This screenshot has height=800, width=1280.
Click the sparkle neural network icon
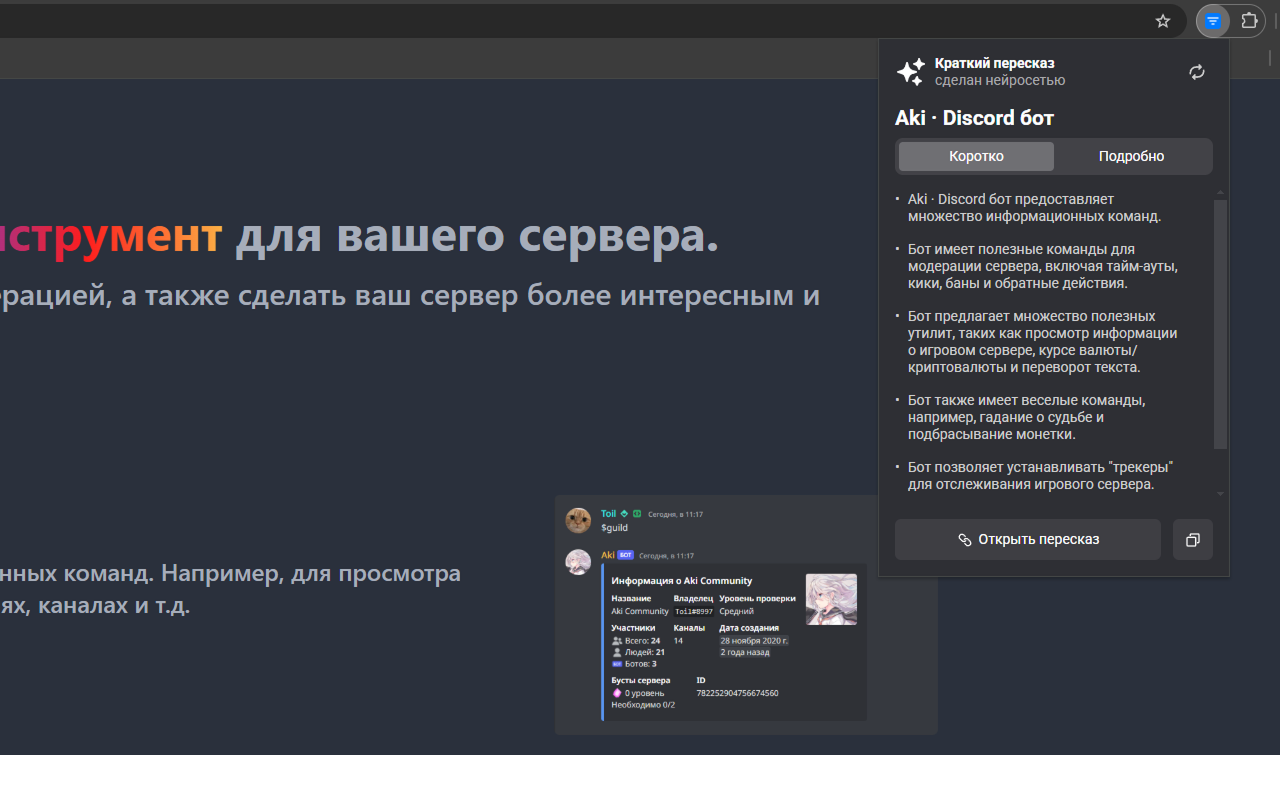910,72
